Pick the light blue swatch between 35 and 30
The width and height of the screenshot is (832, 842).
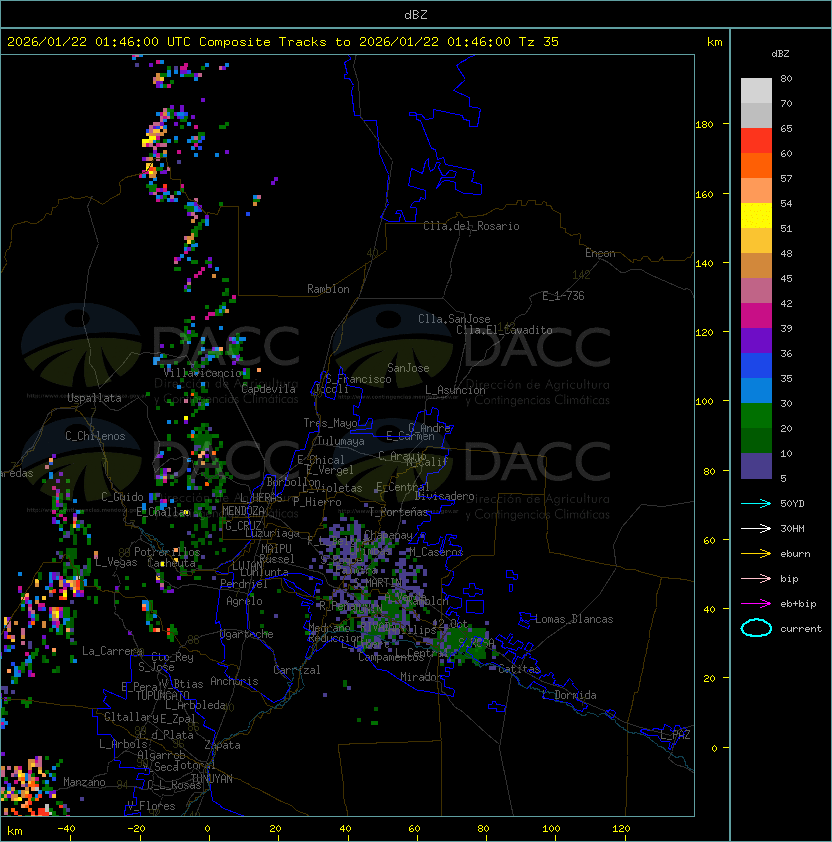pyautogui.click(x=756, y=391)
